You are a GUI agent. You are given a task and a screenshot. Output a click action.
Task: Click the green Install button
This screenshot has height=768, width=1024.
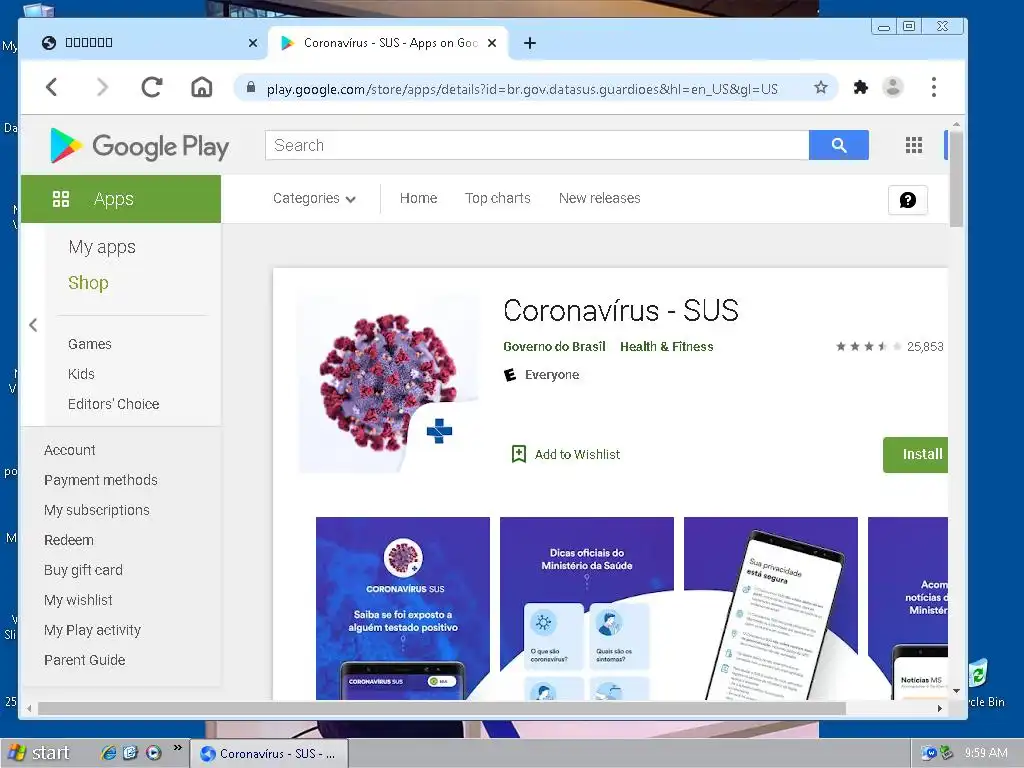(916, 455)
